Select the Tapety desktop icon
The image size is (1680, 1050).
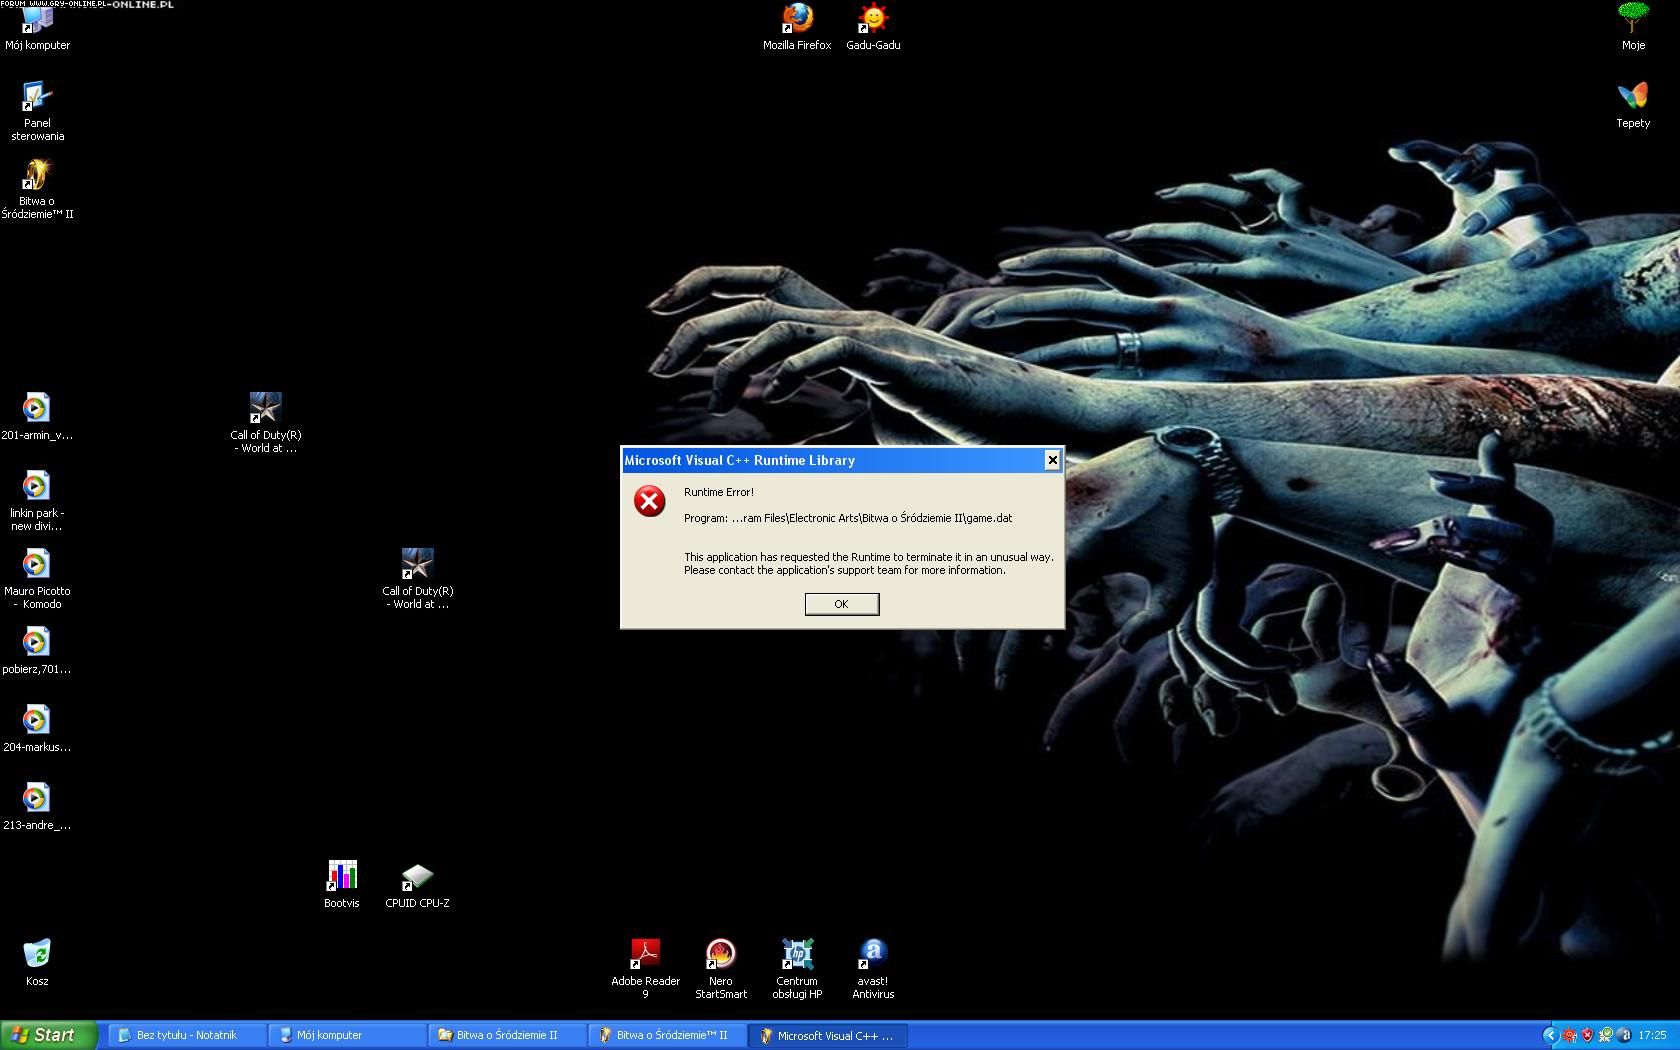click(1633, 98)
